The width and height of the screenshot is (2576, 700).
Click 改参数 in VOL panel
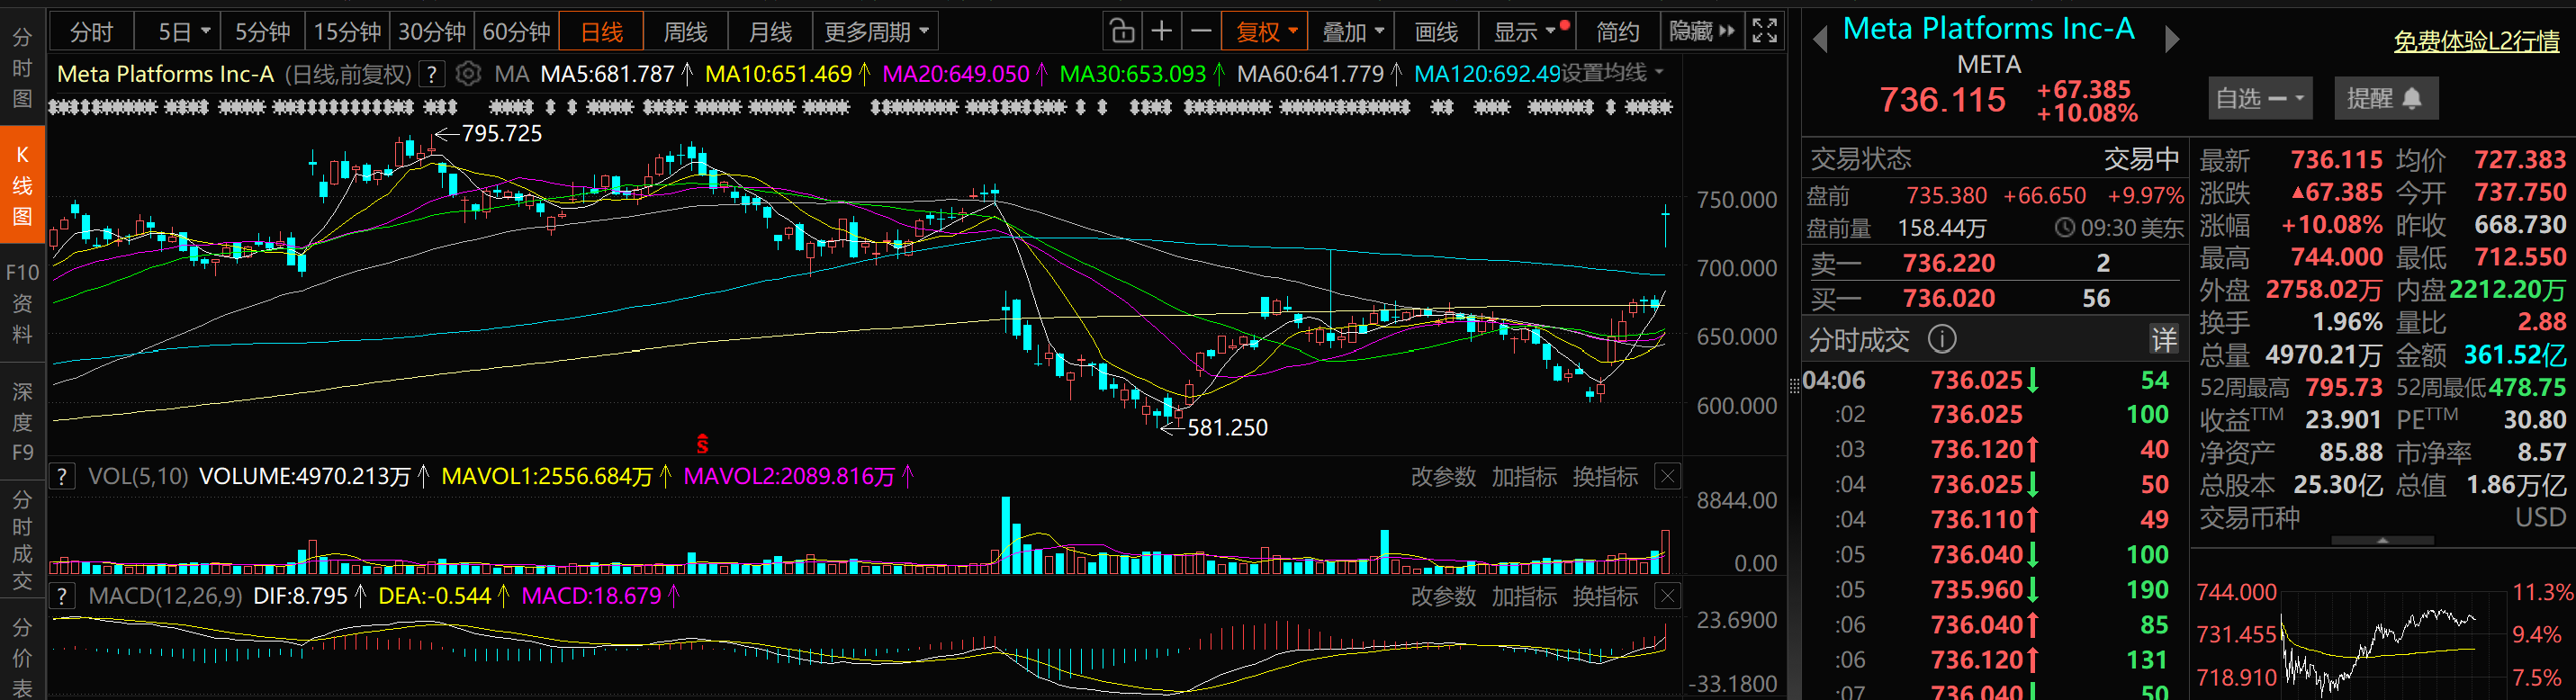click(1443, 477)
